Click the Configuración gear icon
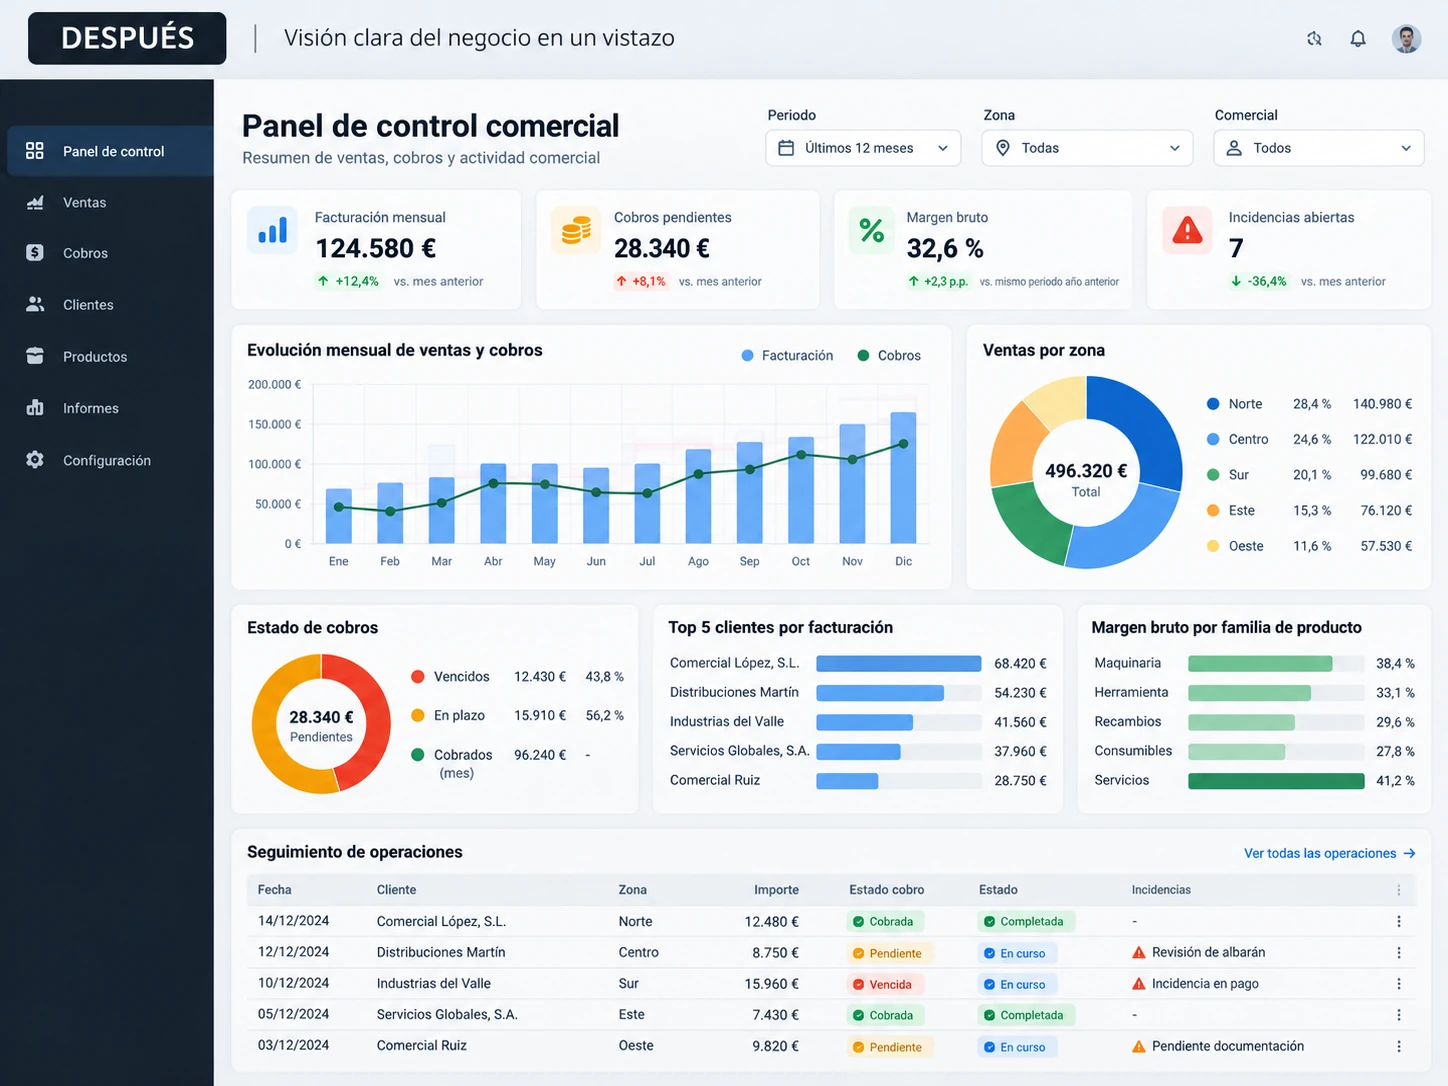The image size is (1448, 1086). pos(35,460)
